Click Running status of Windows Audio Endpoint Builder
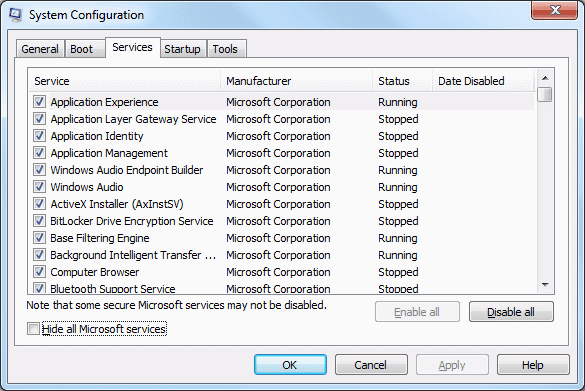This screenshot has height=391, width=585. click(x=398, y=170)
